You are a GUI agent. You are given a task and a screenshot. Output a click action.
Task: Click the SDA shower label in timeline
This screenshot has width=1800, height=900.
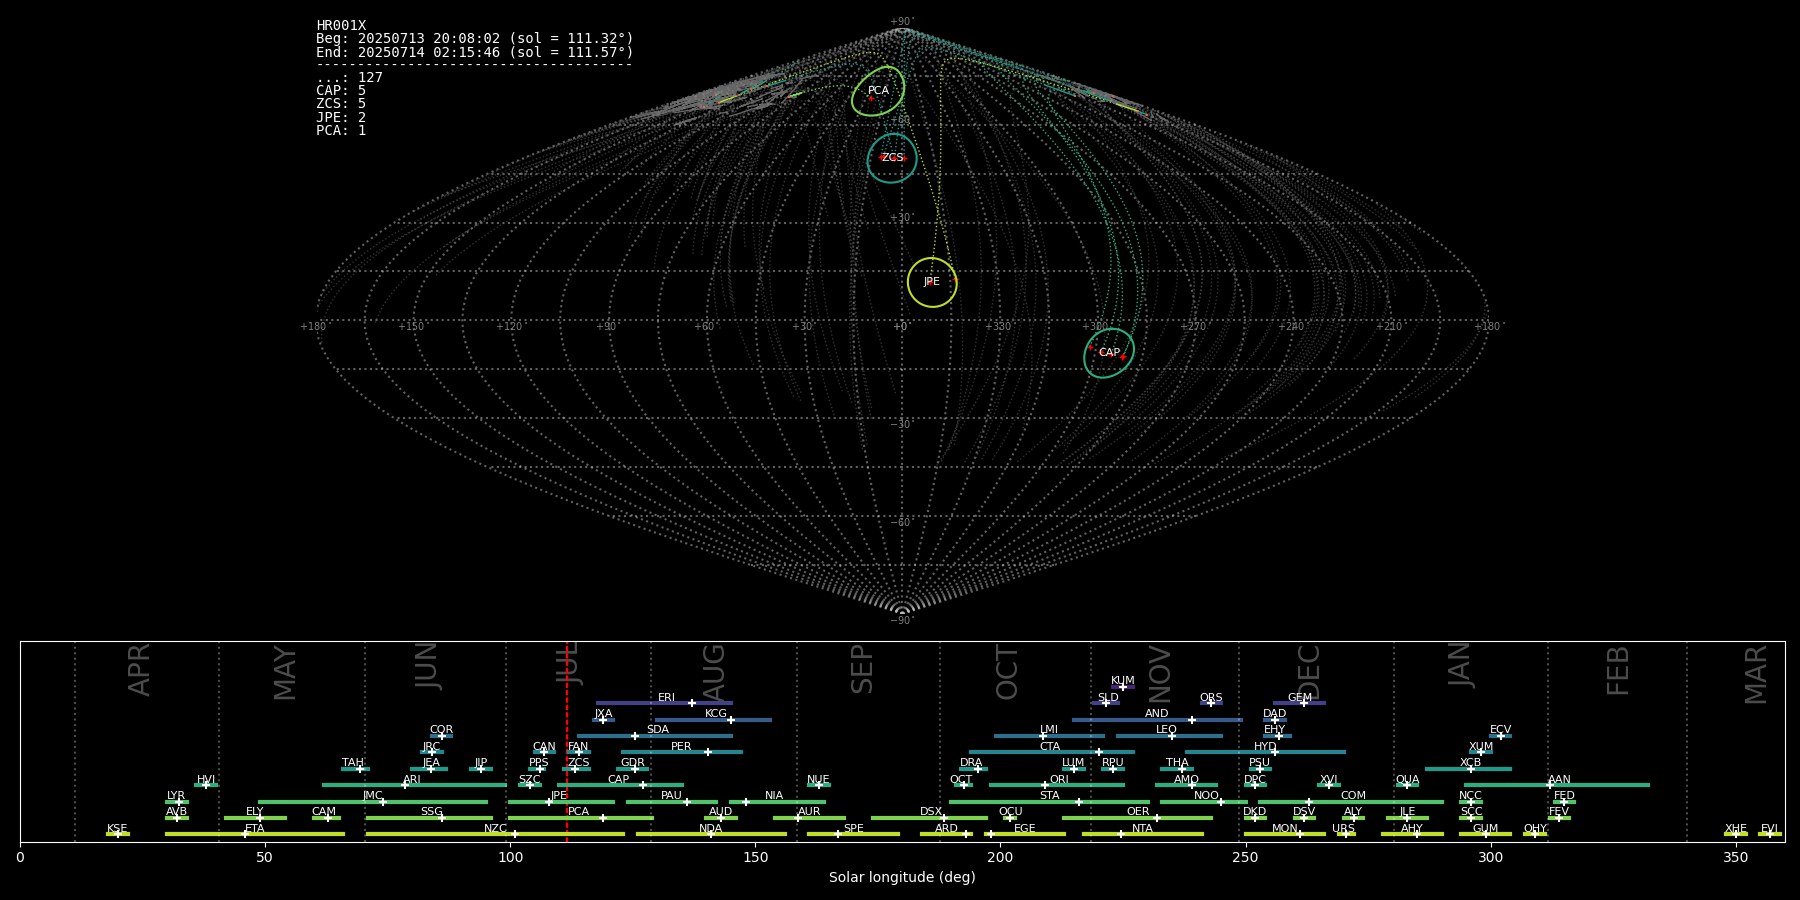658,730
